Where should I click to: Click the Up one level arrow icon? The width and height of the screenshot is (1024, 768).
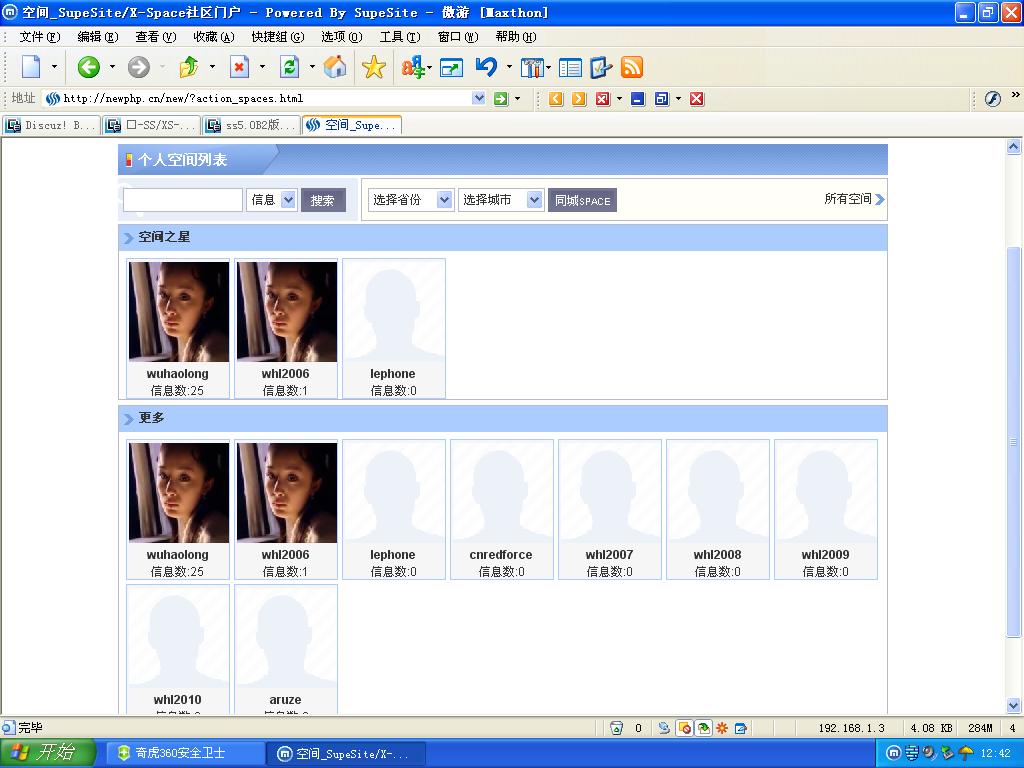tap(189, 67)
